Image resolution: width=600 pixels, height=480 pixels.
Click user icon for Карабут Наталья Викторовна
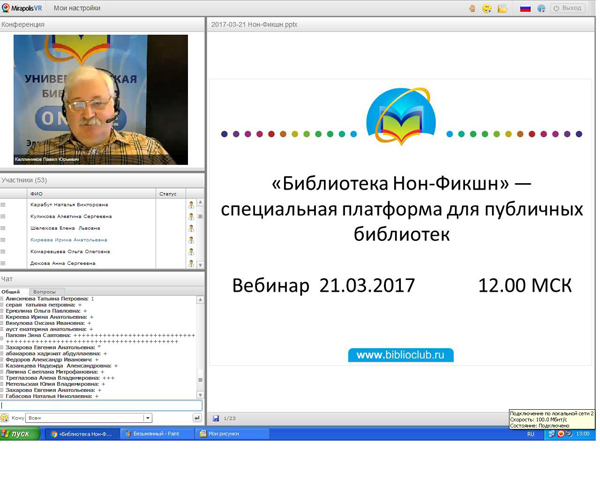(x=191, y=205)
